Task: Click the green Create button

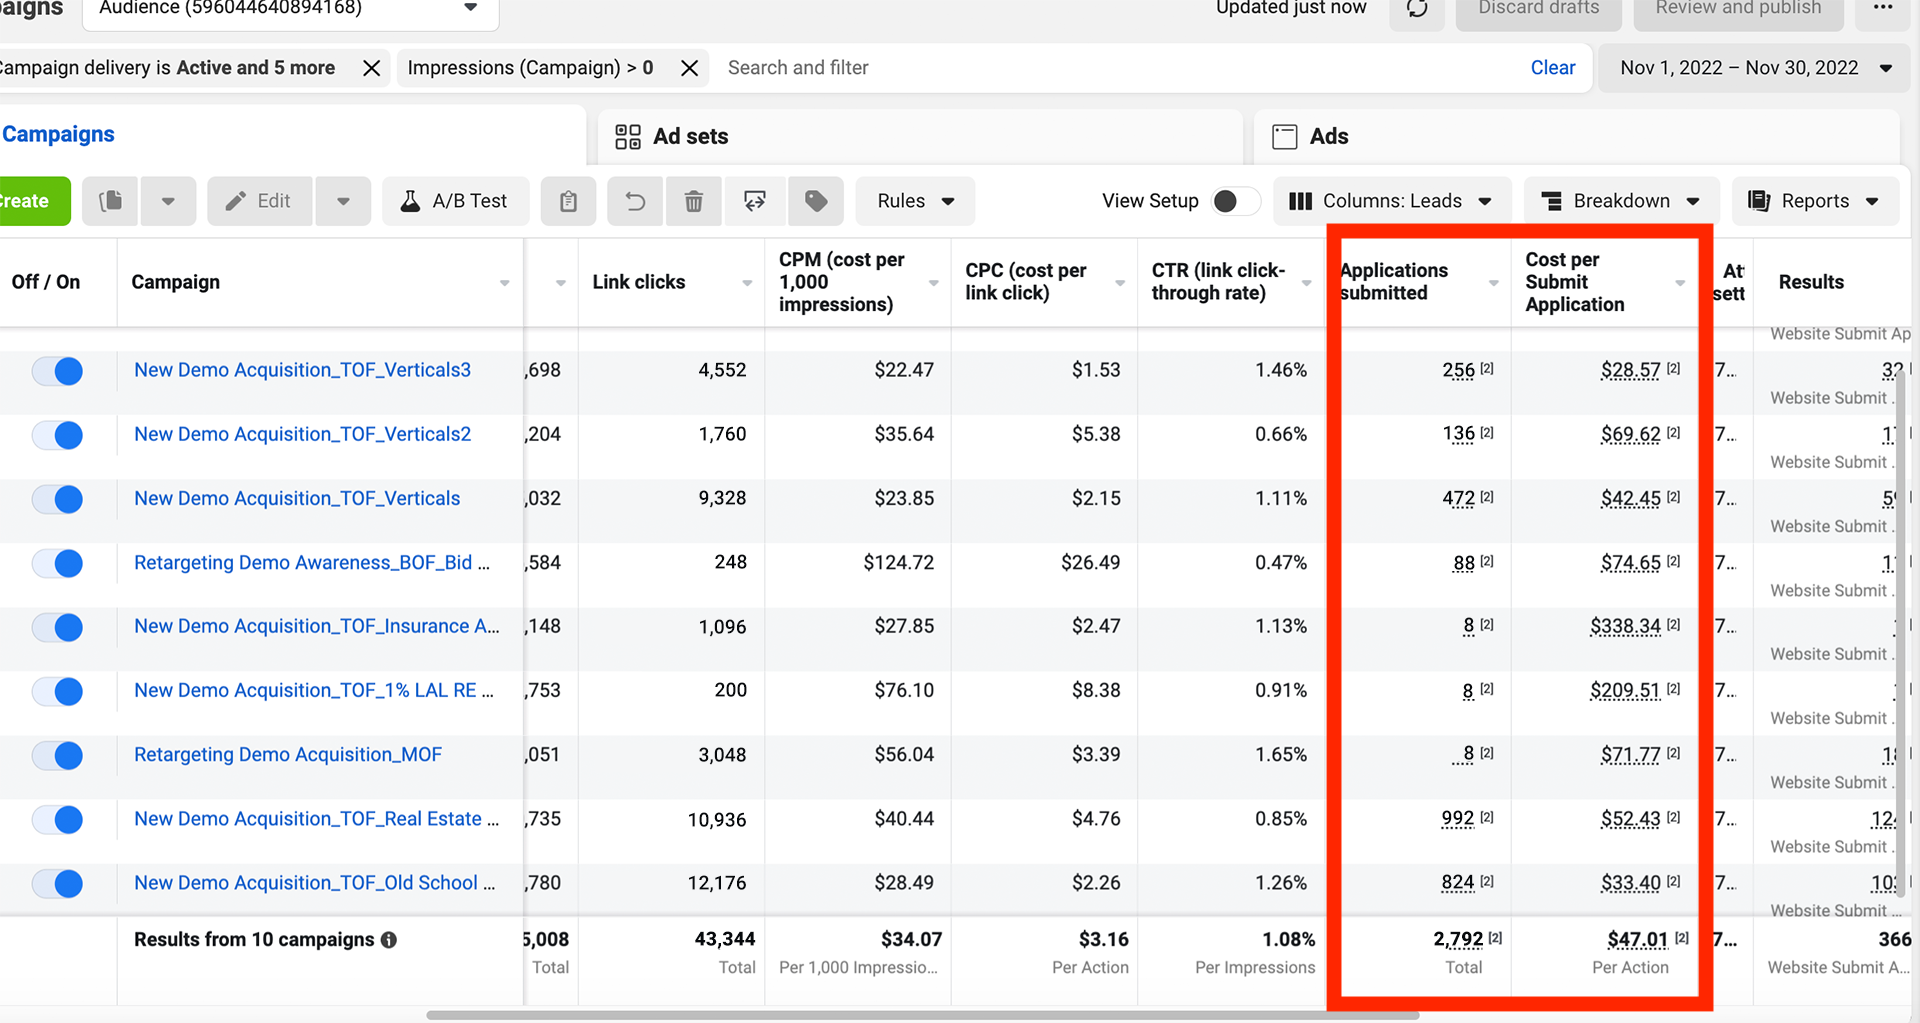Action: 33,201
